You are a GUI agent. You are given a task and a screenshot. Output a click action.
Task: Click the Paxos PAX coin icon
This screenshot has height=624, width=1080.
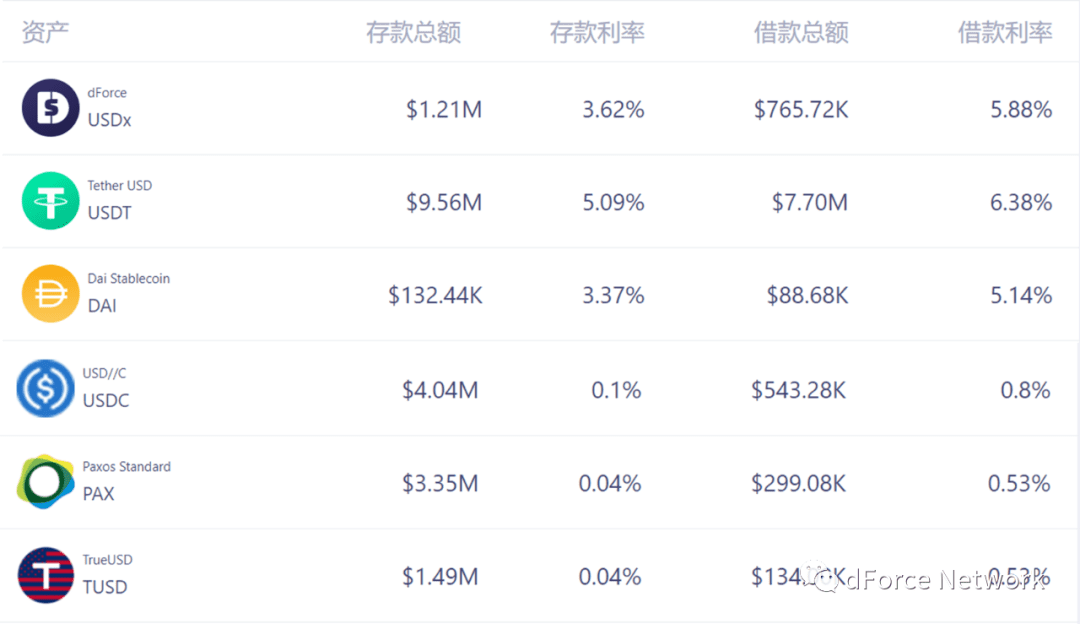[x=45, y=481]
